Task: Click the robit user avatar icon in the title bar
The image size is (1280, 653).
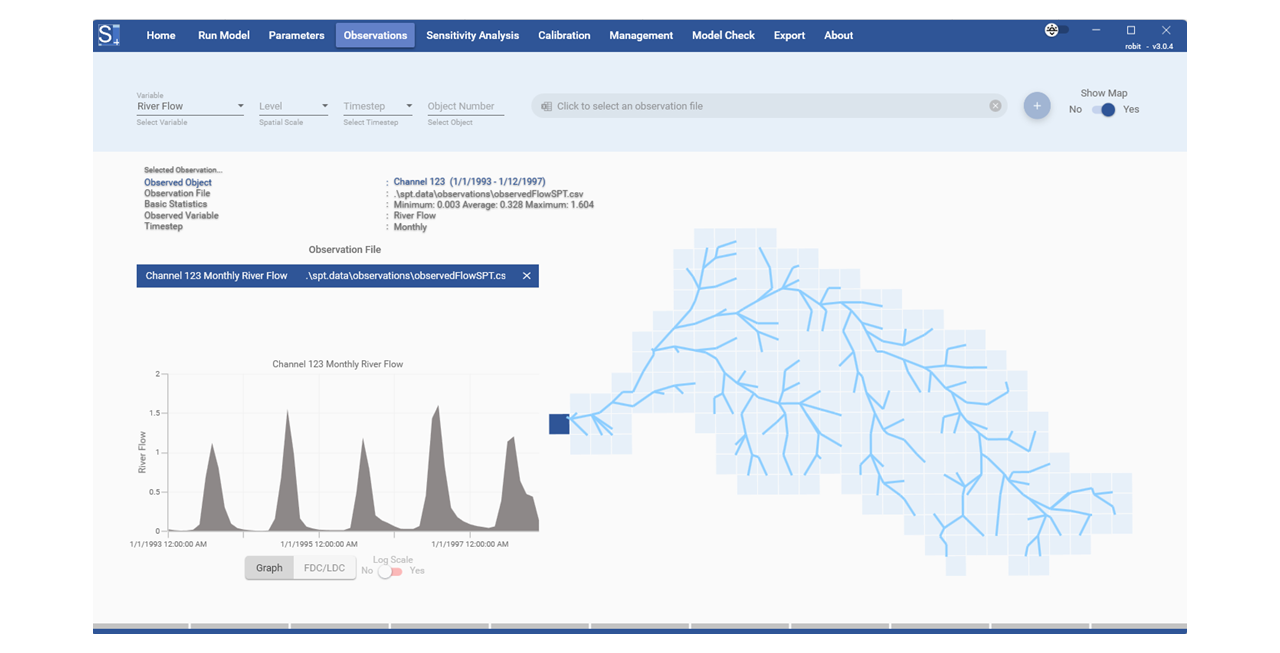Action: (1050, 30)
